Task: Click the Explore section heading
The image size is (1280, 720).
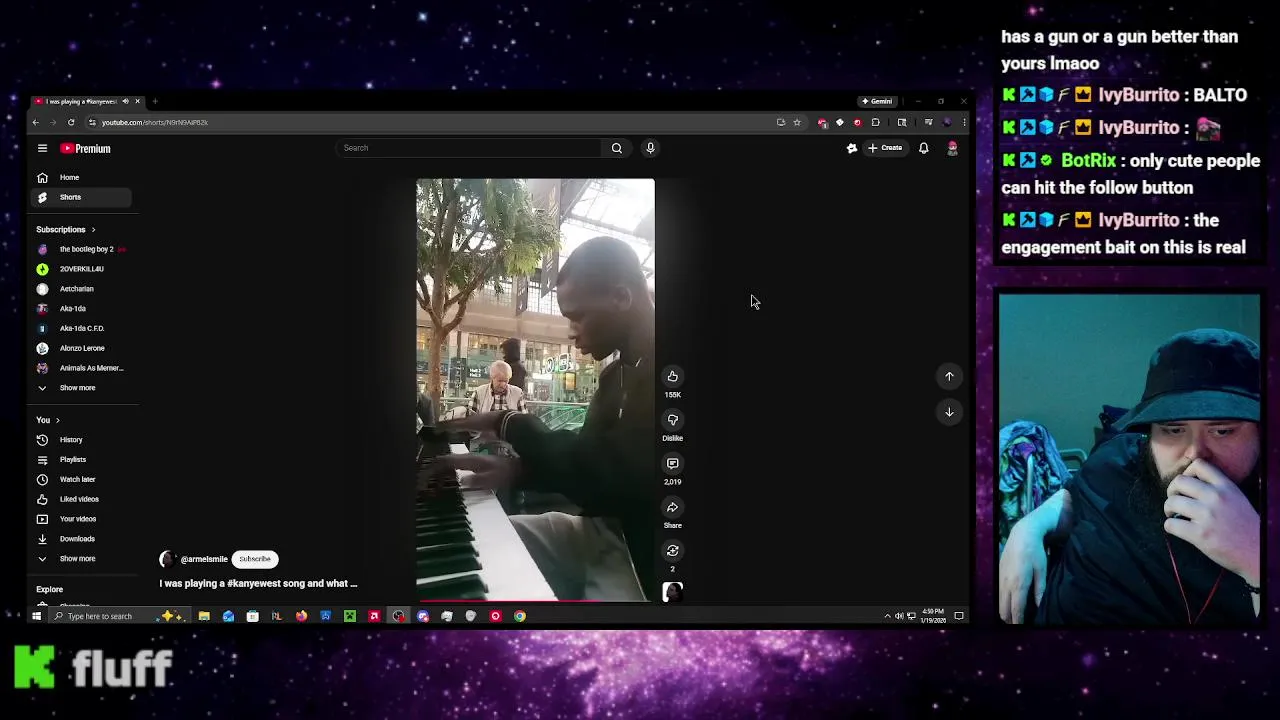Action: [x=49, y=590]
